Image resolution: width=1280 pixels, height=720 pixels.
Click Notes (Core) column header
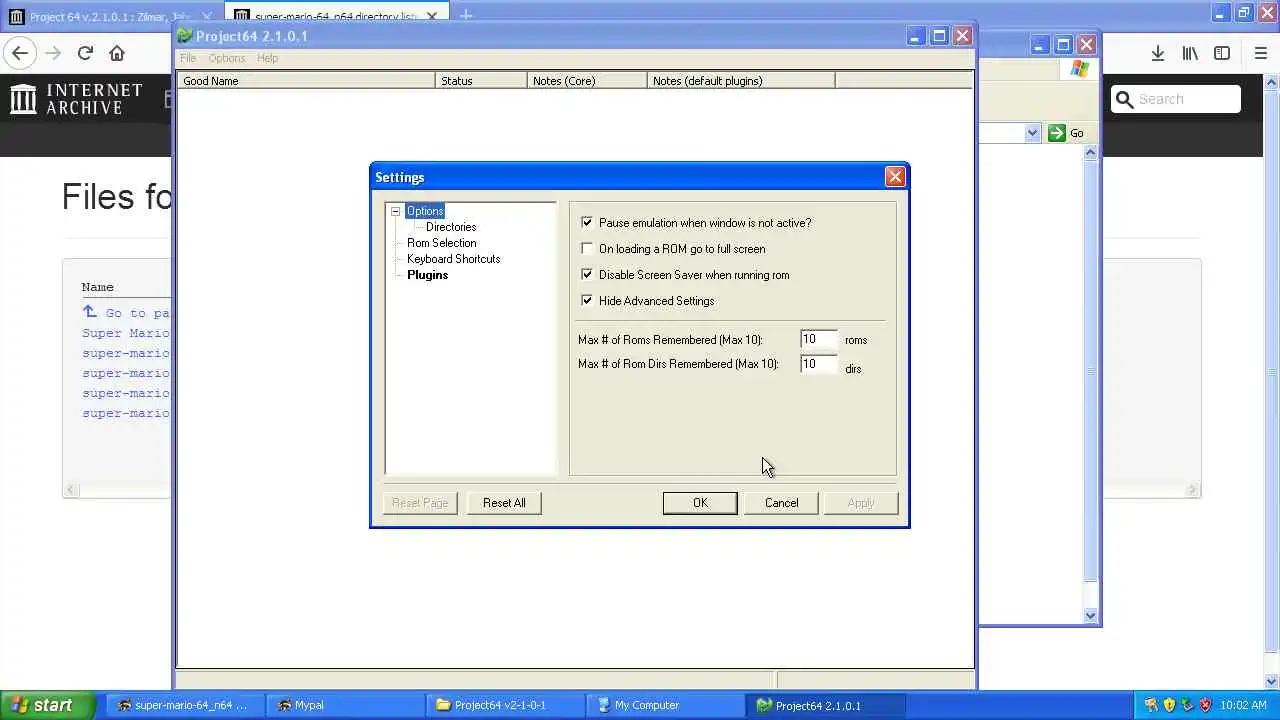point(587,81)
